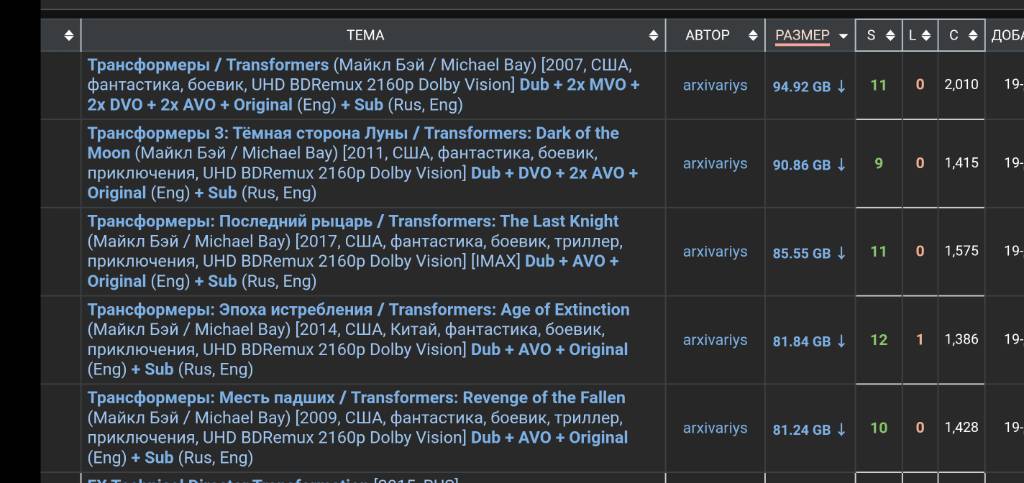Screen dimensions: 1024x483
Task: Click sort arrows in ТЕМА column header
Action: point(653,36)
